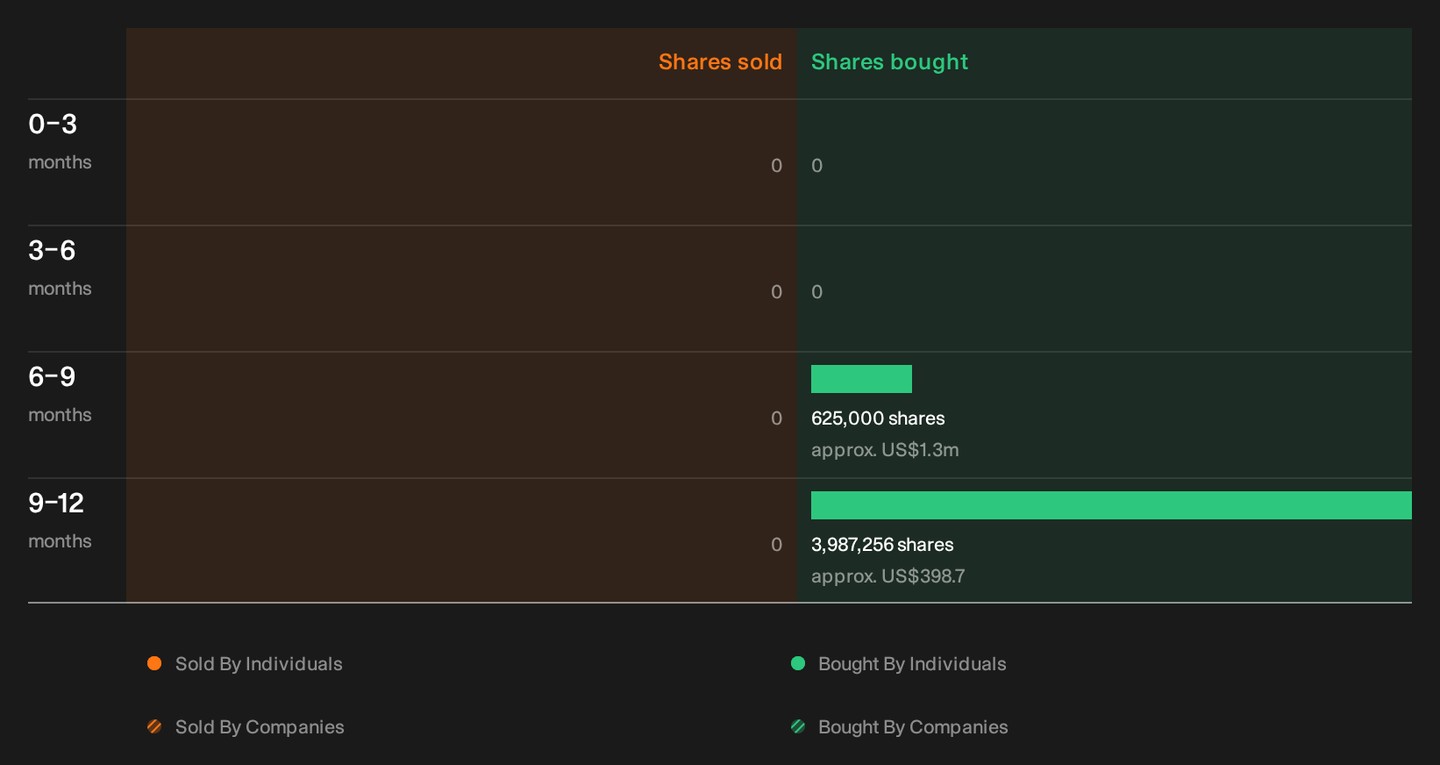Click the approx. US$398.7 value
The height and width of the screenshot is (765, 1440).
pyautogui.click(x=888, y=576)
